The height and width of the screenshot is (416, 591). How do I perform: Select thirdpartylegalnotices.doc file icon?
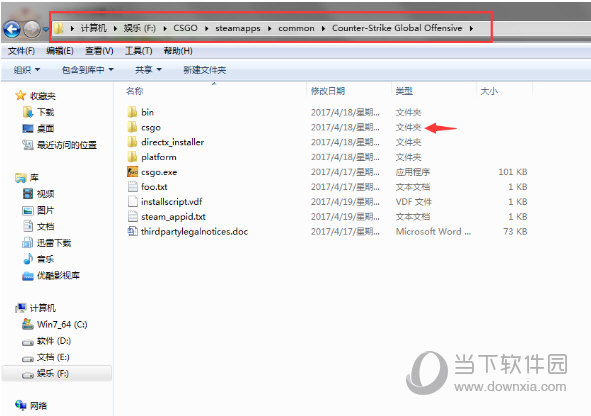[132, 231]
